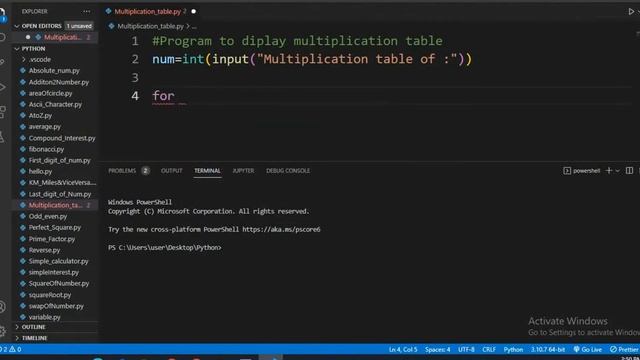Open Run and Debug sidebar view
The image size is (640, 360).
tap(2, 87)
